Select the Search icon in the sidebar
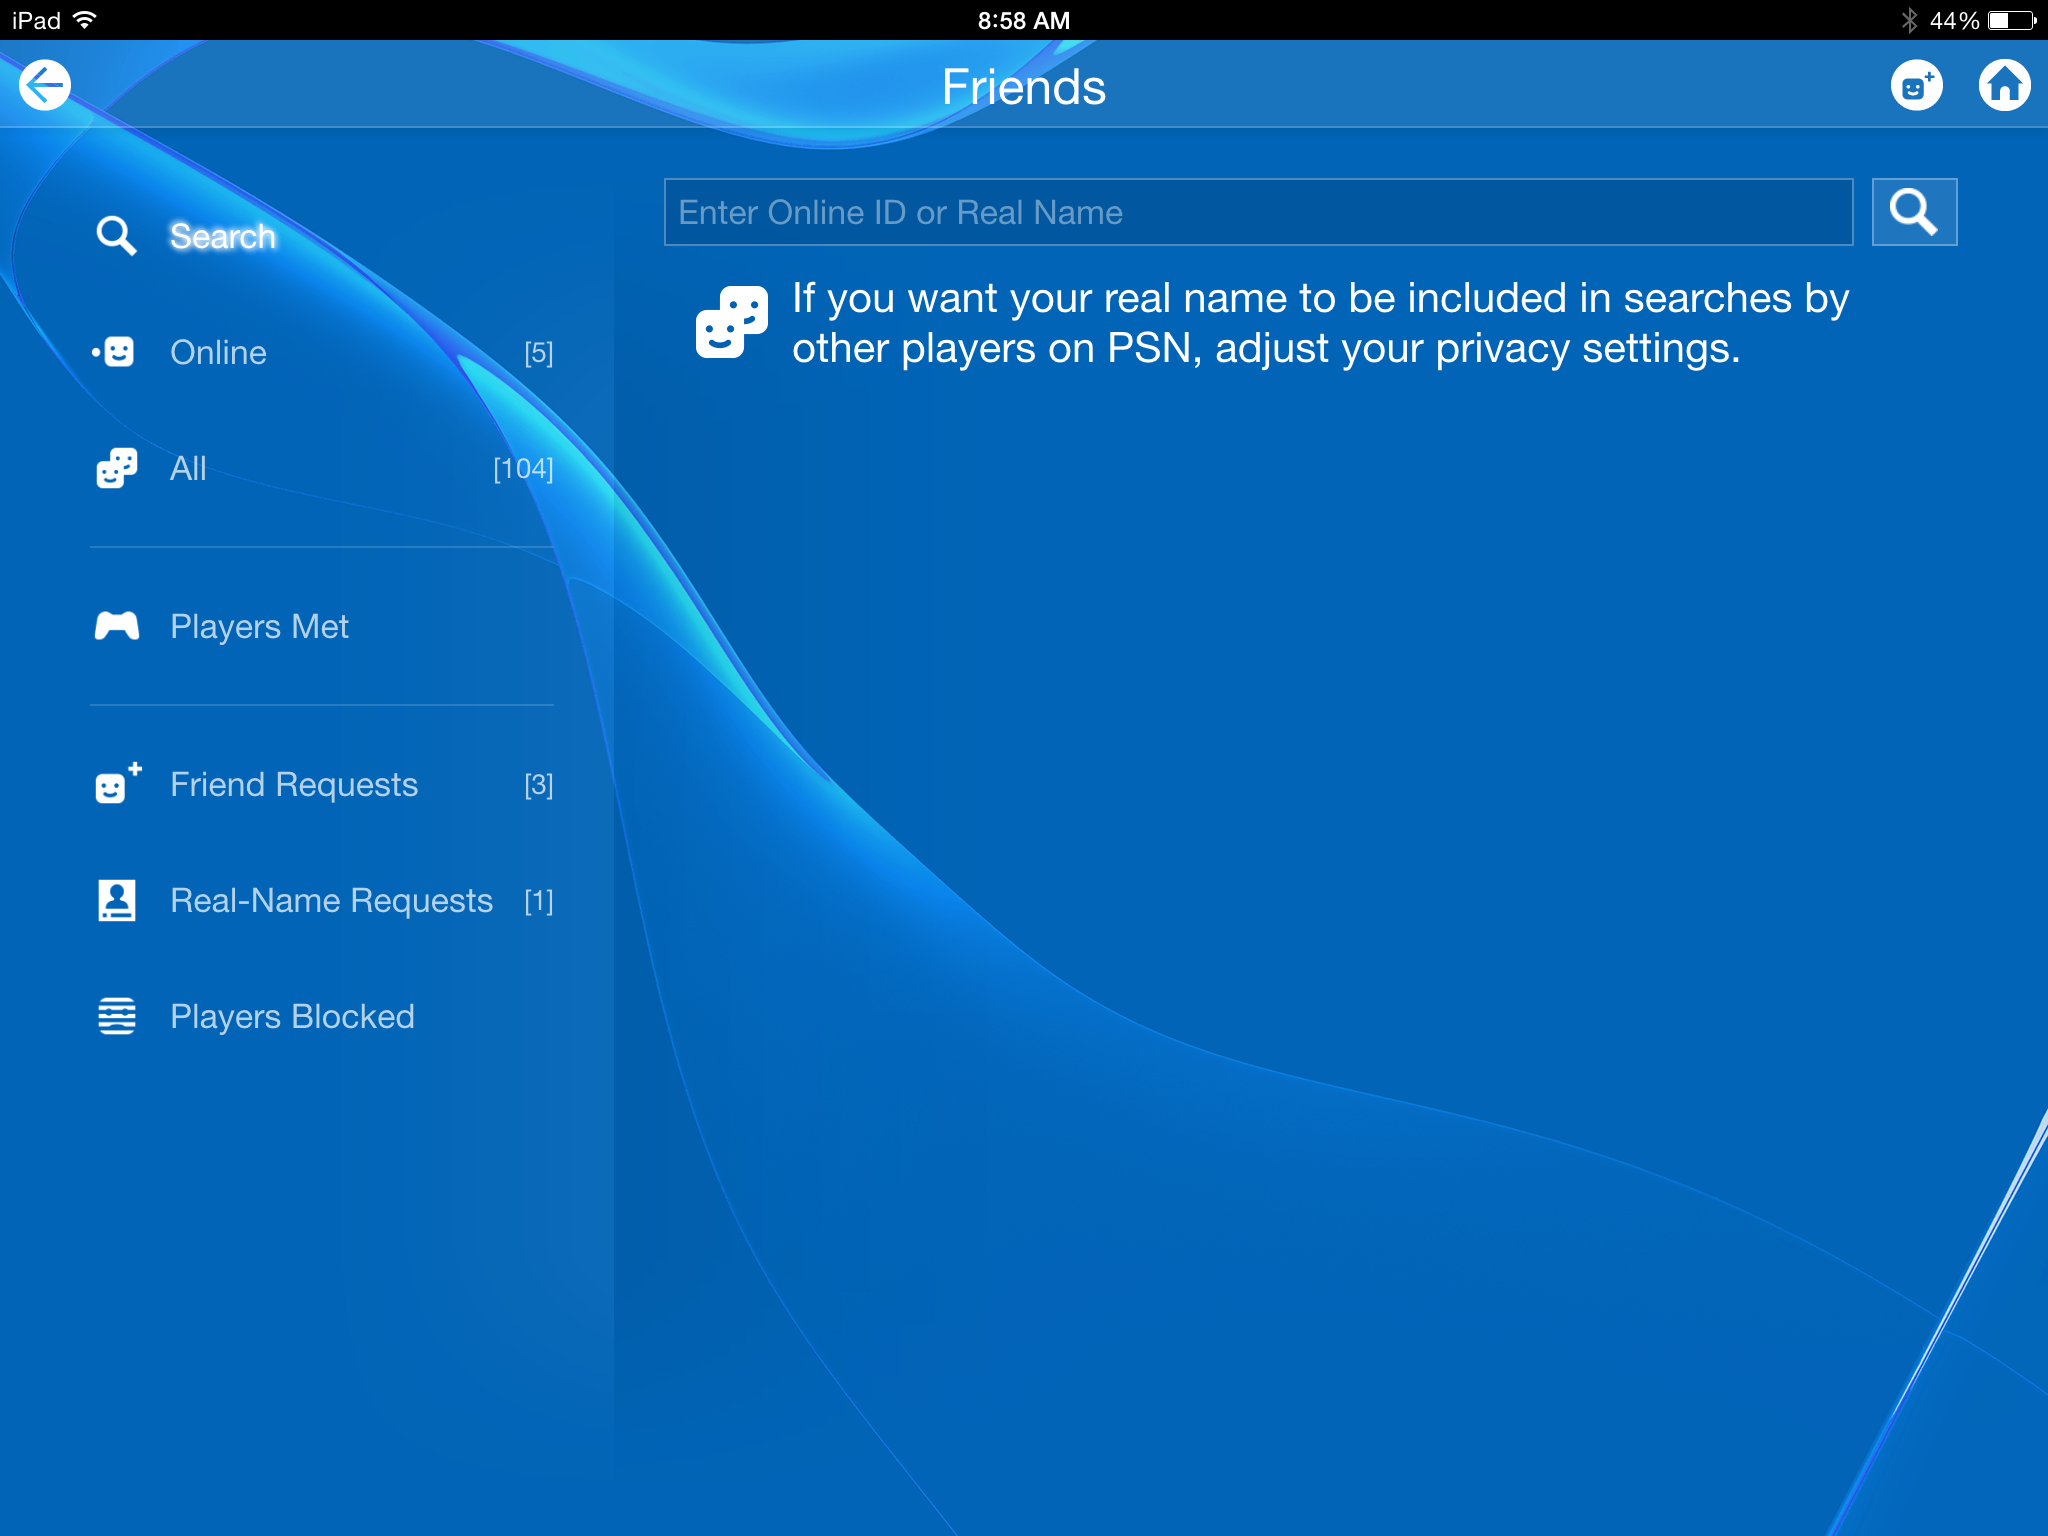The image size is (2048, 1536). point(116,236)
